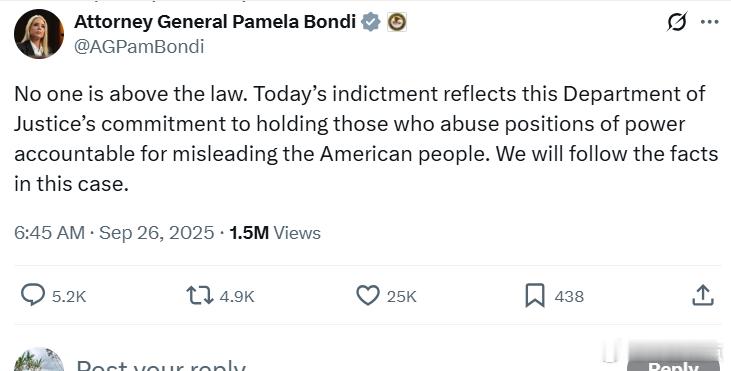The image size is (731, 371).
Task: View the 1.5M Views analytics
Action: pyautogui.click(x=275, y=233)
